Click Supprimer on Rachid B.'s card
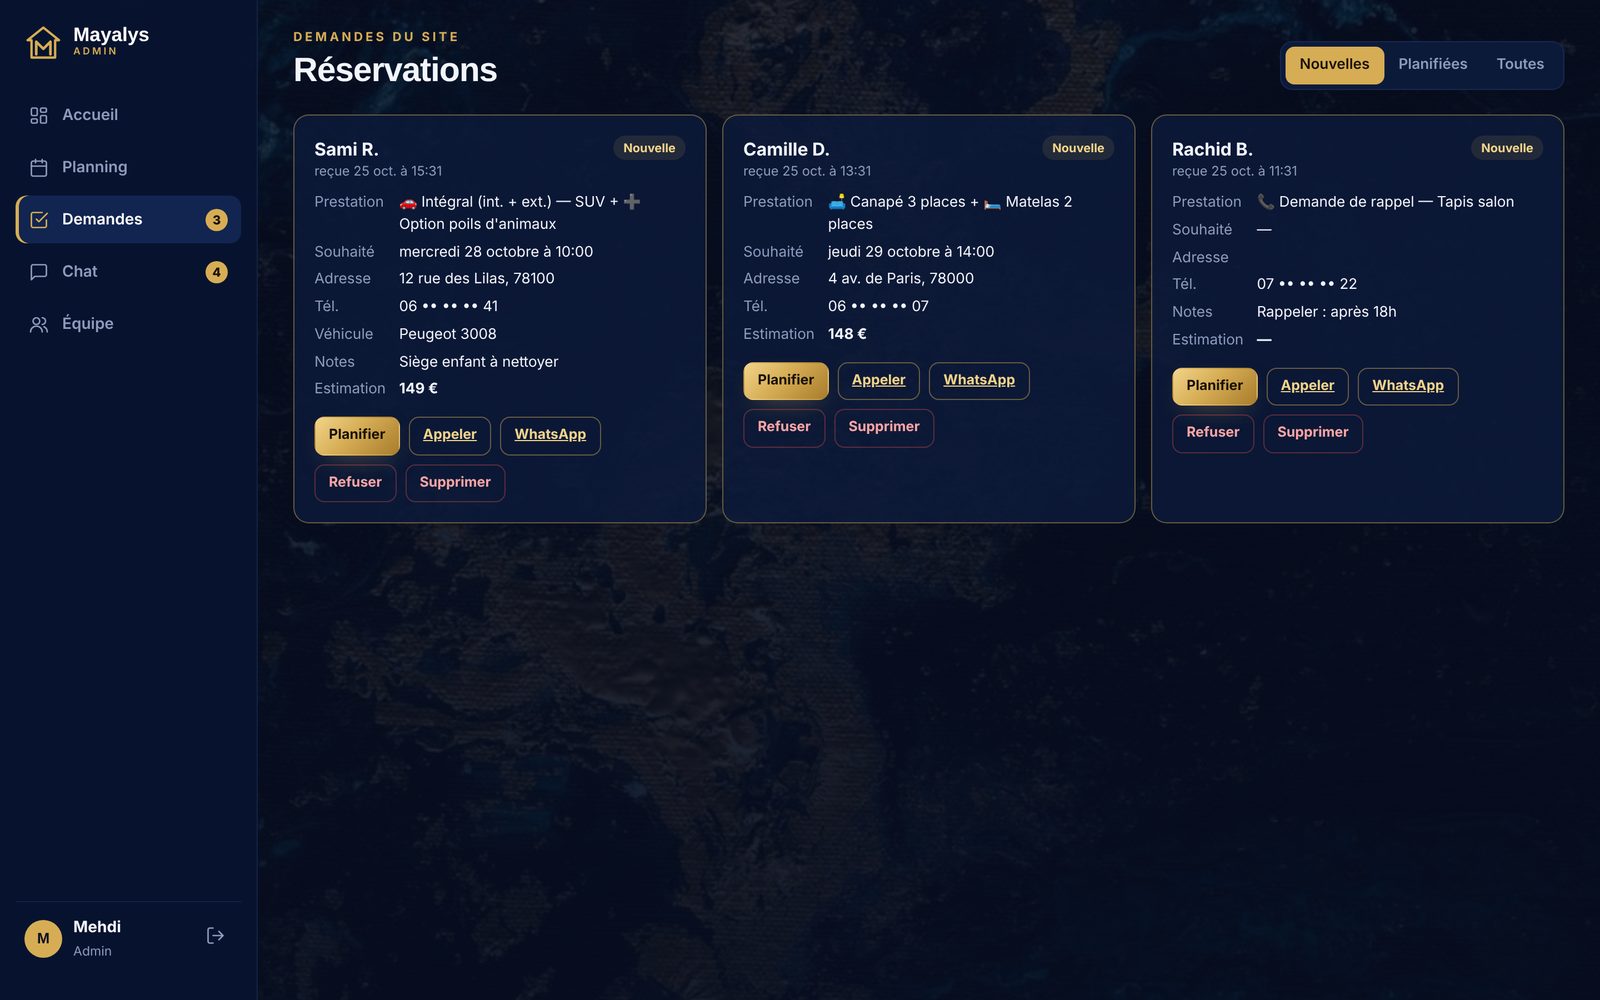 tap(1313, 433)
